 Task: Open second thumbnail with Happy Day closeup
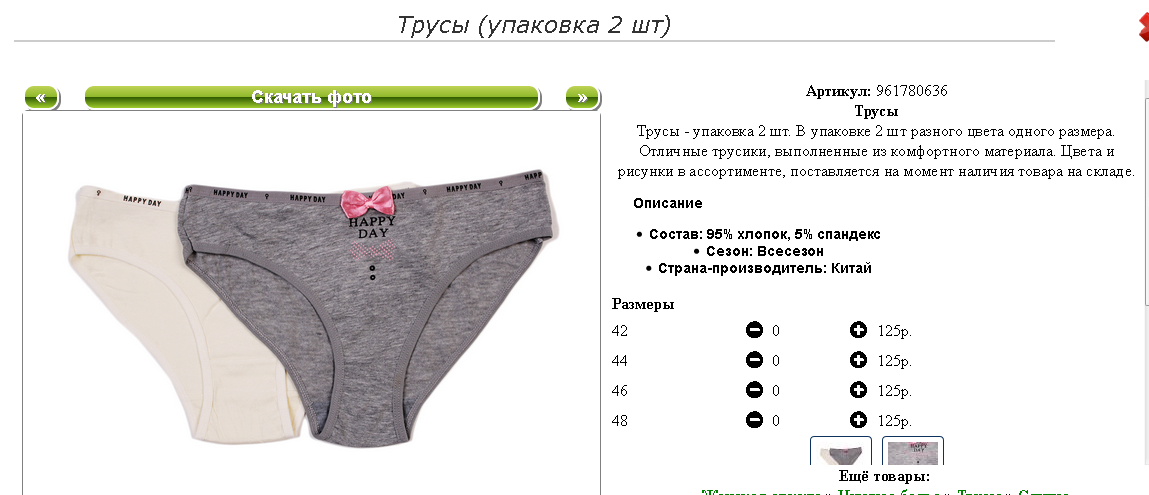912,451
